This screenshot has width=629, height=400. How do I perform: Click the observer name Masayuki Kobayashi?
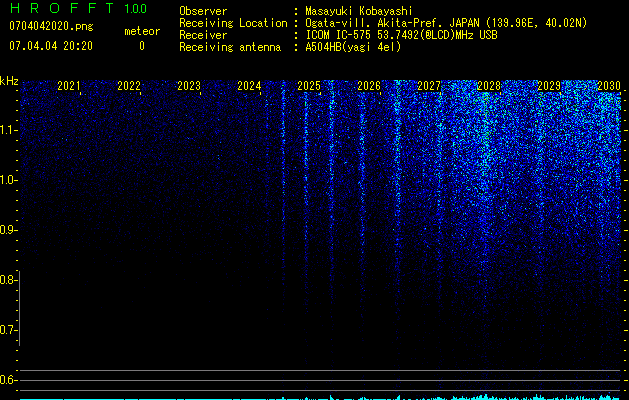click(x=359, y=11)
